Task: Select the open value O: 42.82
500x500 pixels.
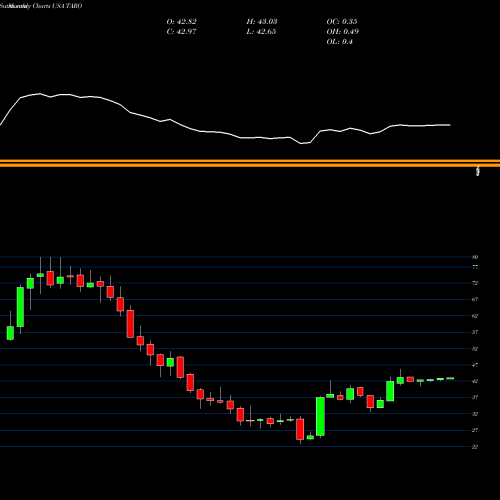Action: (x=181, y=22)
